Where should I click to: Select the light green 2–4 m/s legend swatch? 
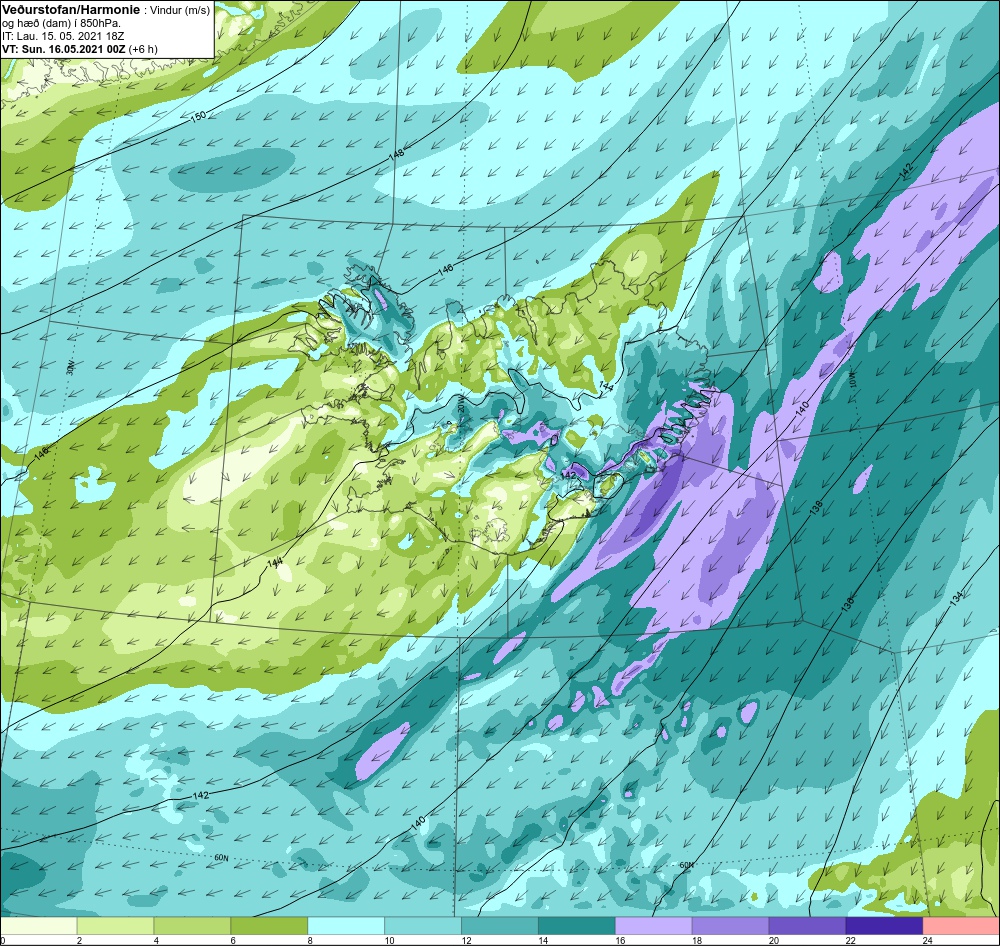coord(115,926)
